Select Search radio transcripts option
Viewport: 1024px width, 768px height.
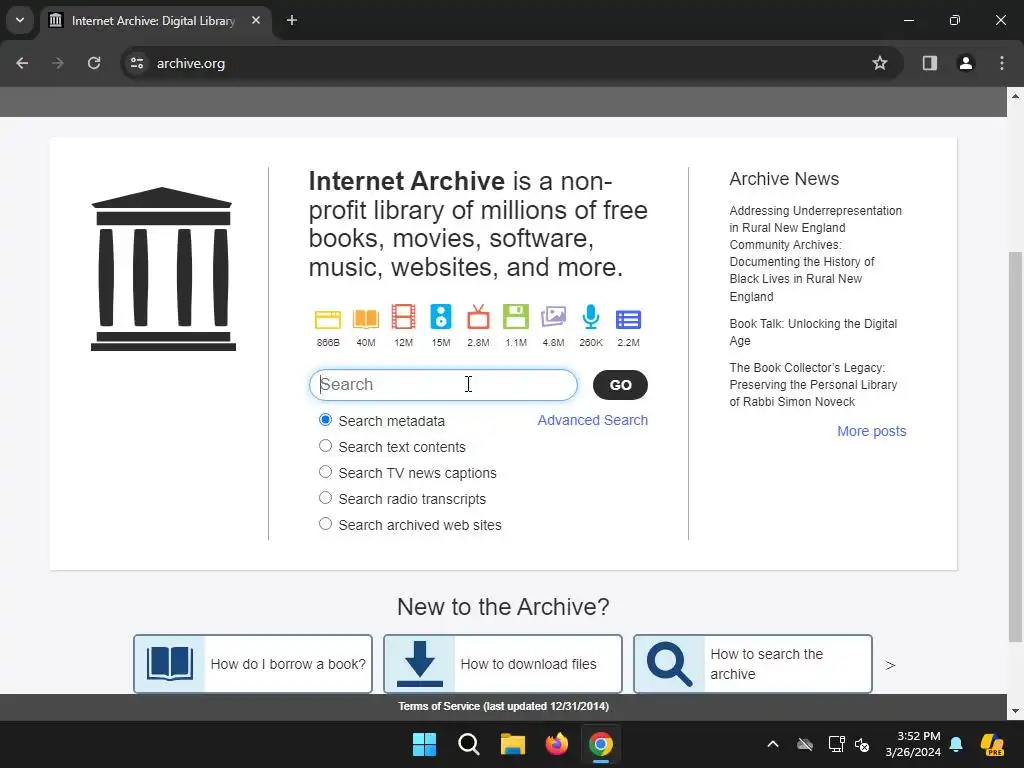point(325,498)
